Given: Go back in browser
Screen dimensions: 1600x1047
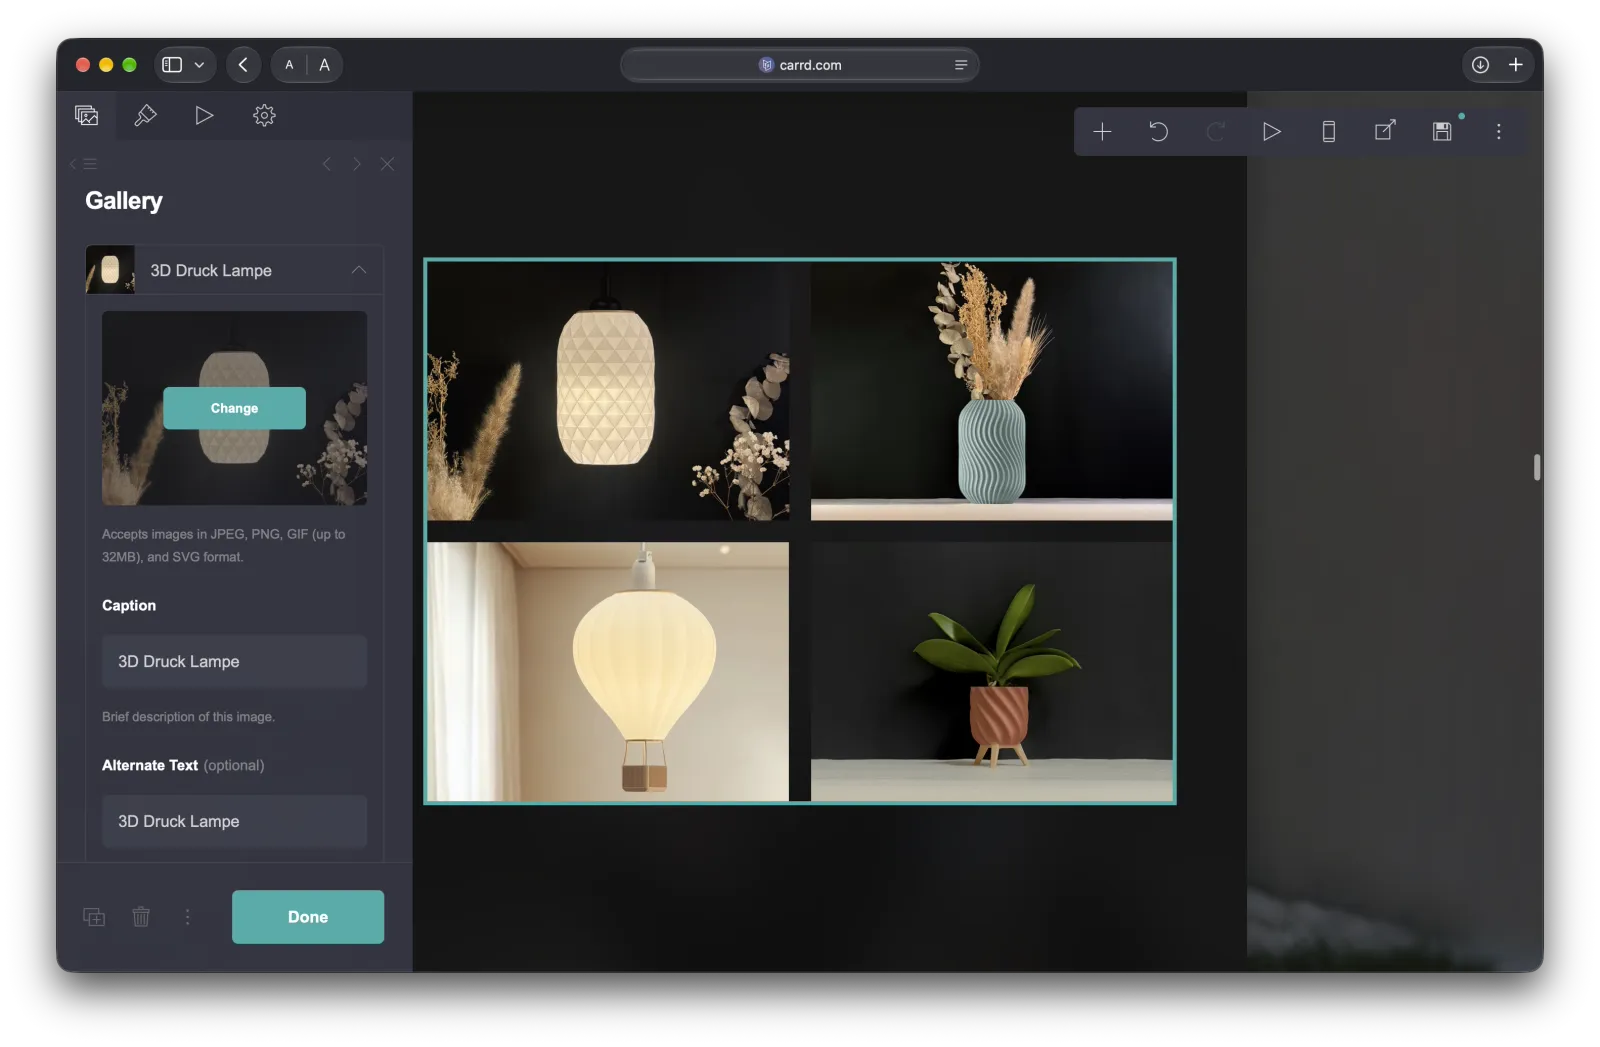Looking at the screenshot, I should point(243,65).
